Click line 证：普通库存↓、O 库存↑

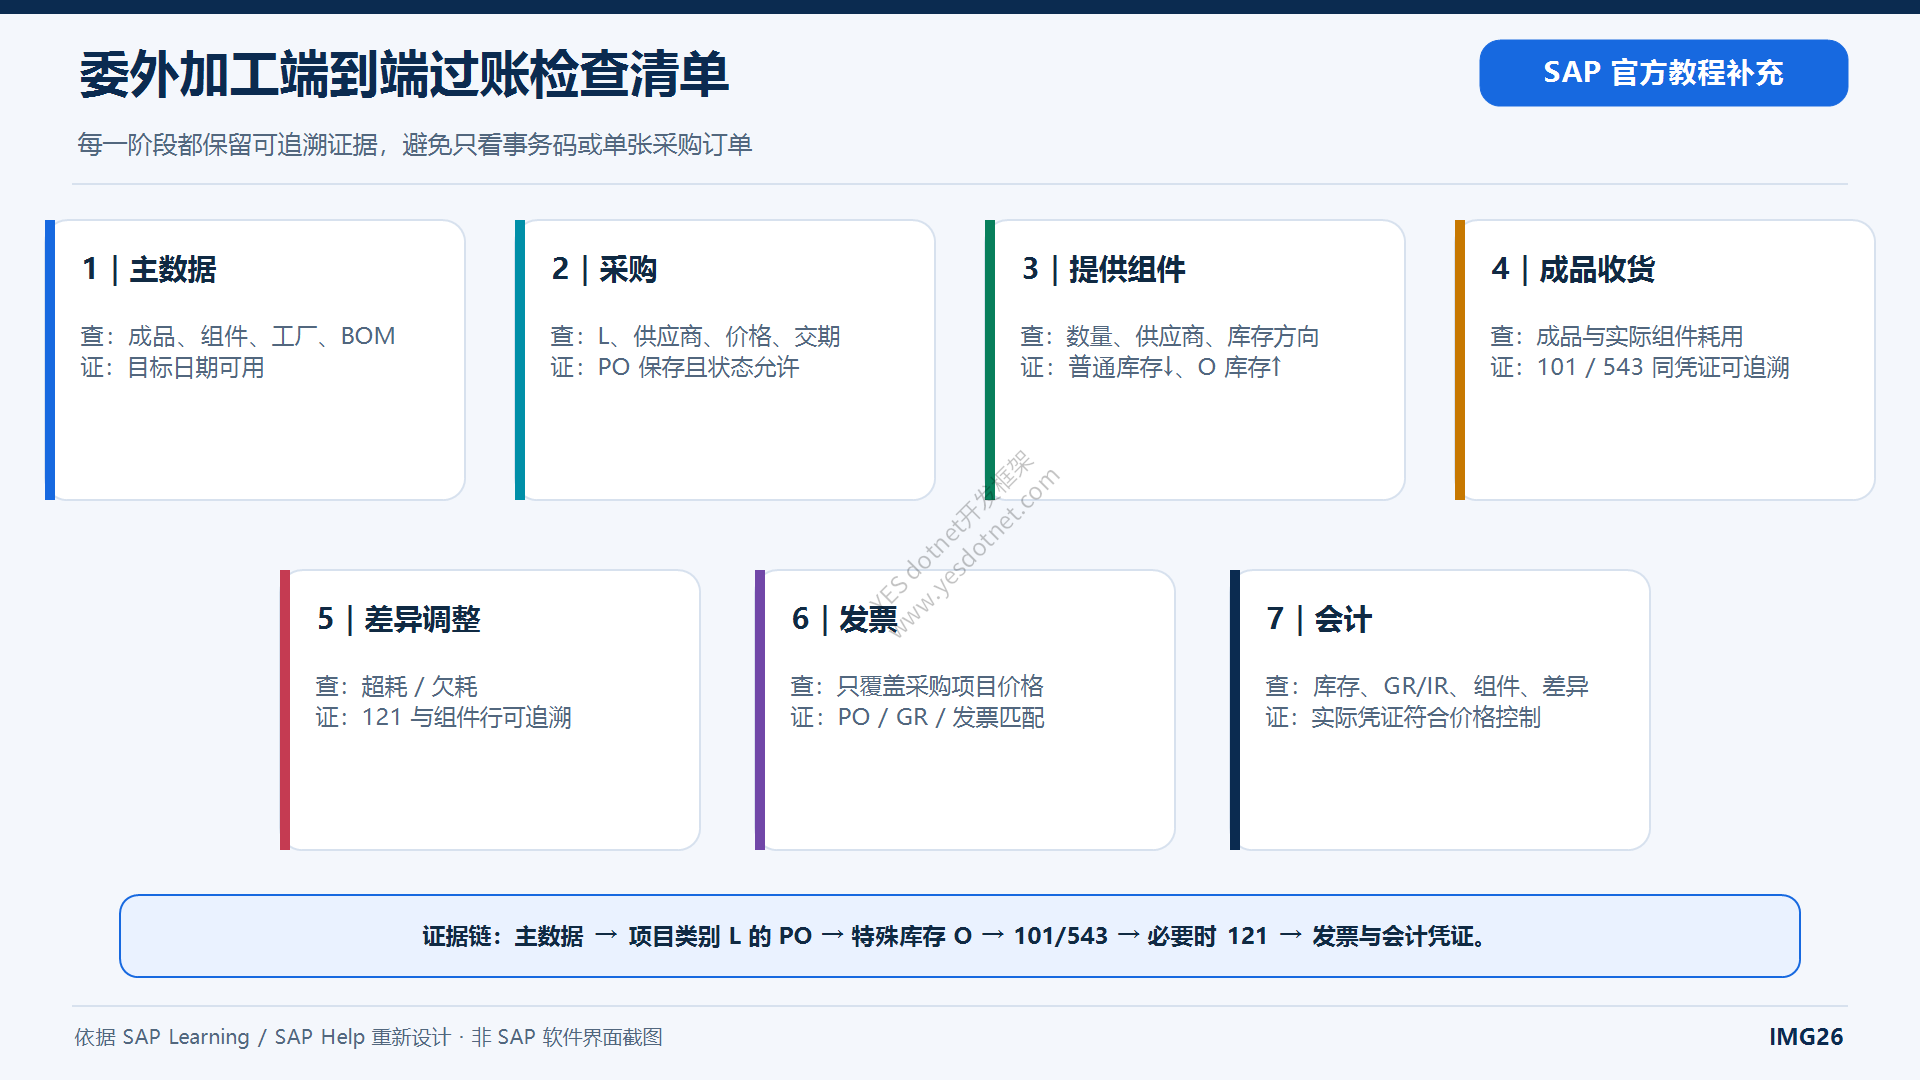[1151, 368]
